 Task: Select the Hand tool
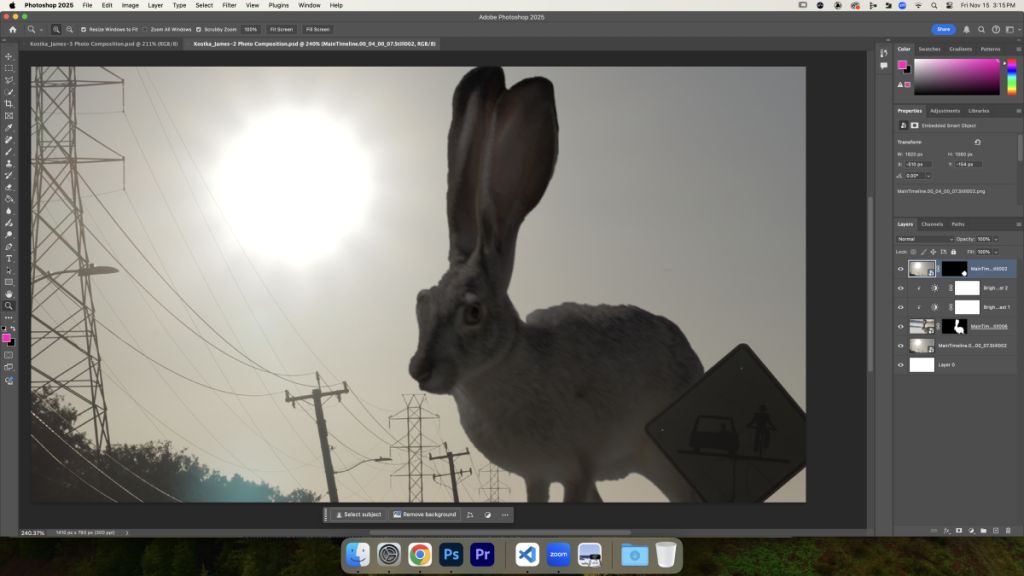[9, 294]
